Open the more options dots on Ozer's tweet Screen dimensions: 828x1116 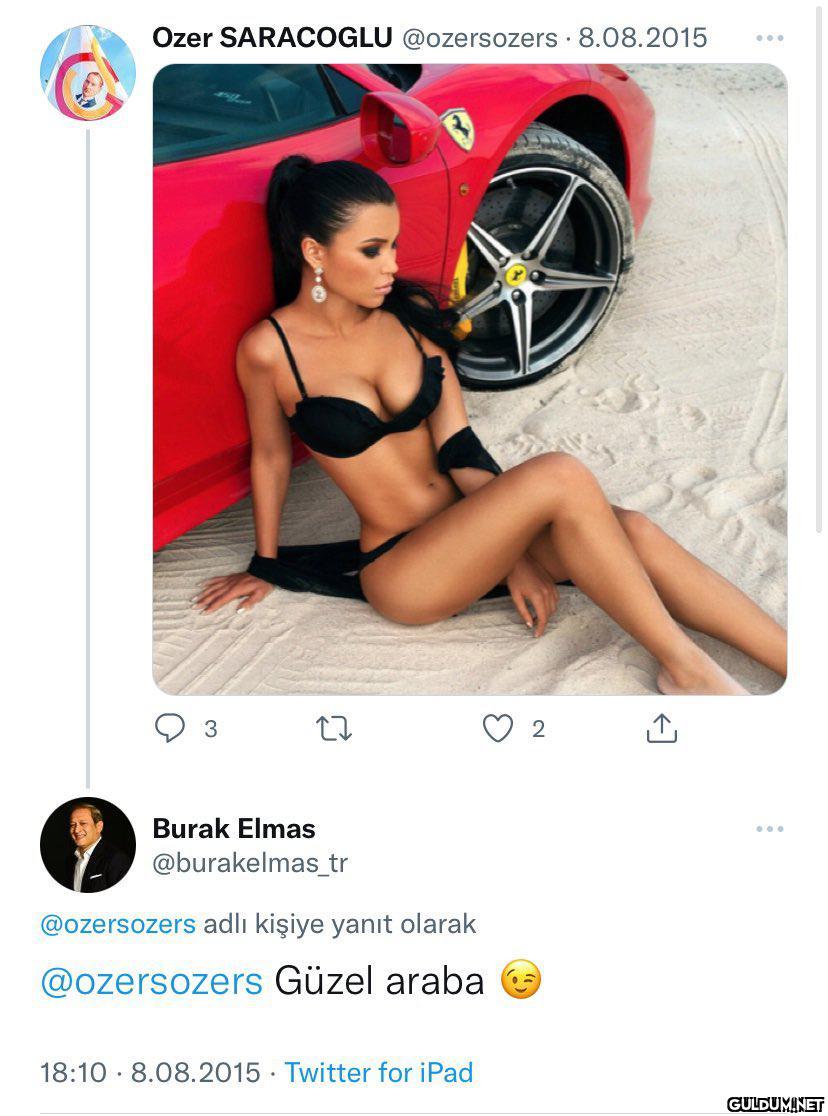[x=770, y=38]
